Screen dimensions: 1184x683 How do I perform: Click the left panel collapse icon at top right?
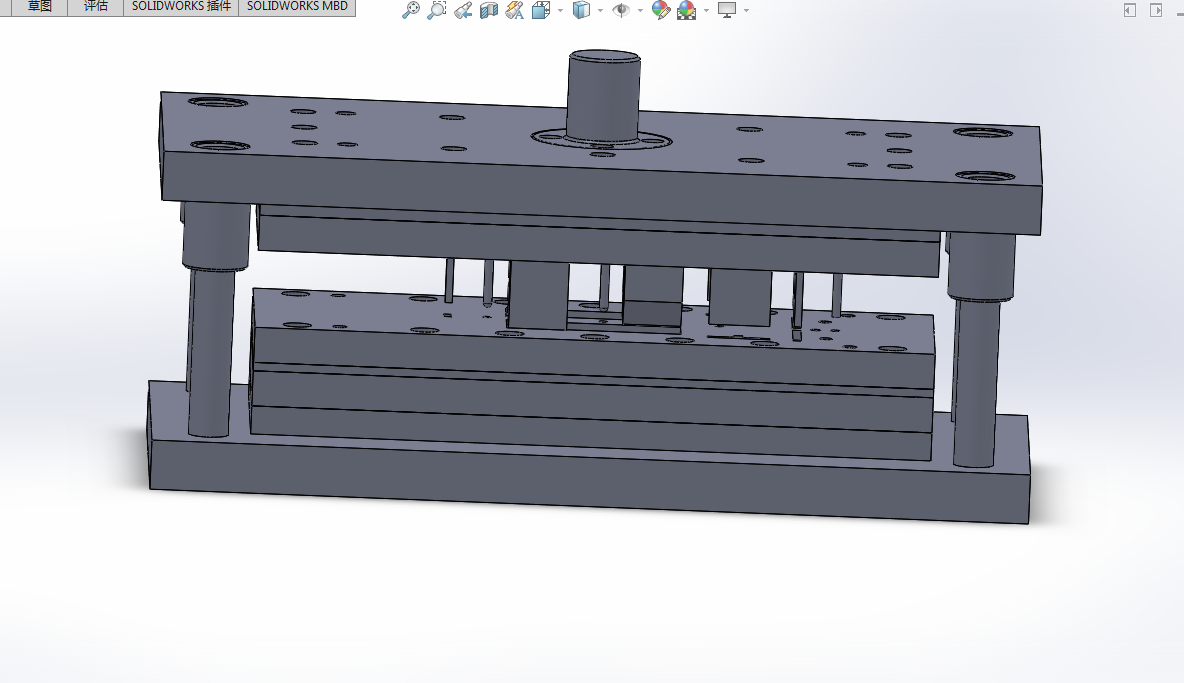1130,10
